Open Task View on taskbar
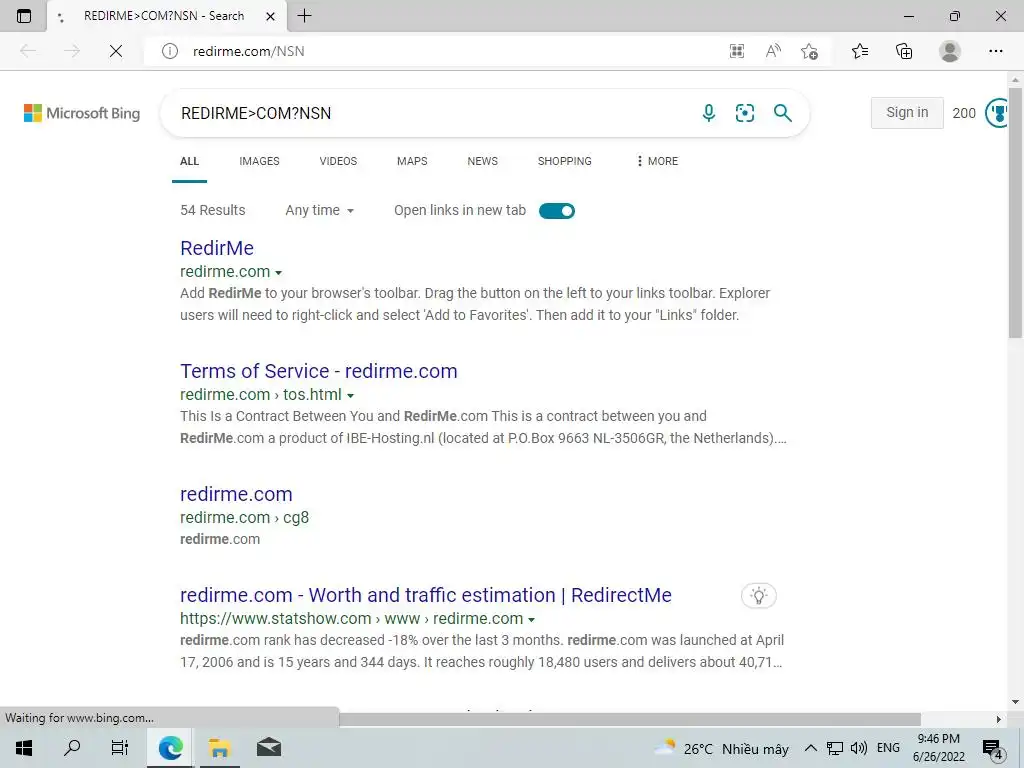This screenshot has height=768, width=1024. click(120, 748)
